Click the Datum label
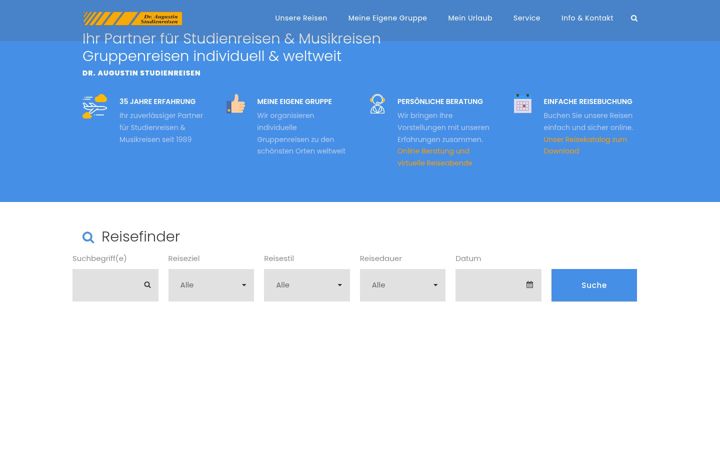 [468, 259]
